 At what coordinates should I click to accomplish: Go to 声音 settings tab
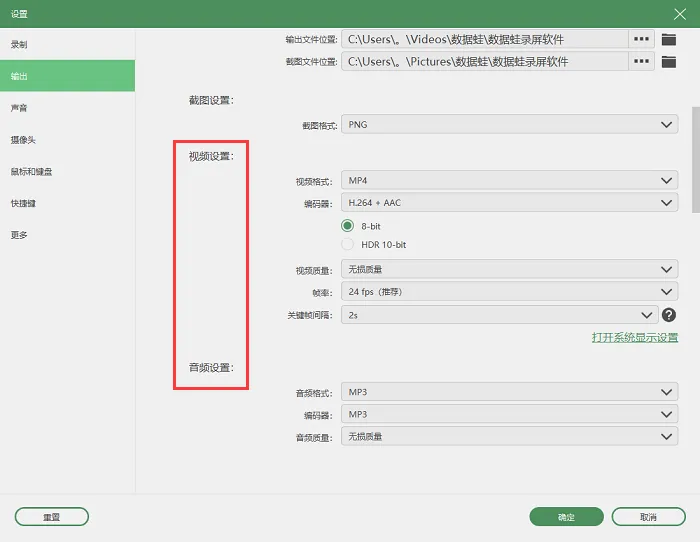click(67, 108)
